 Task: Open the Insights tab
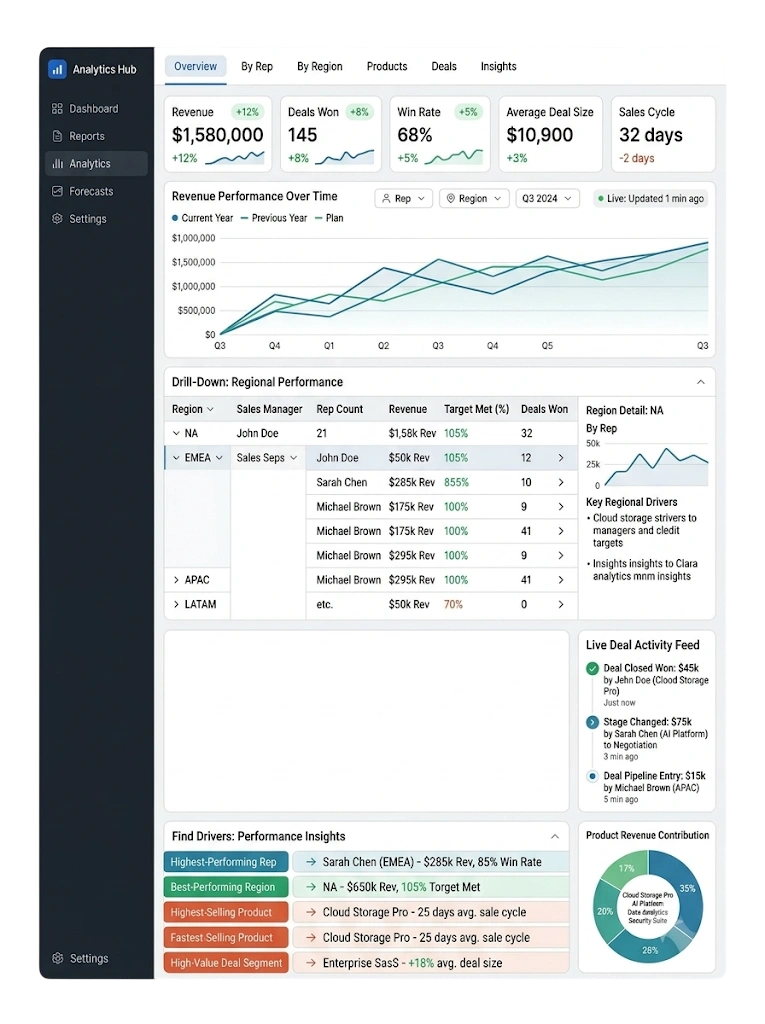[498, 67]
